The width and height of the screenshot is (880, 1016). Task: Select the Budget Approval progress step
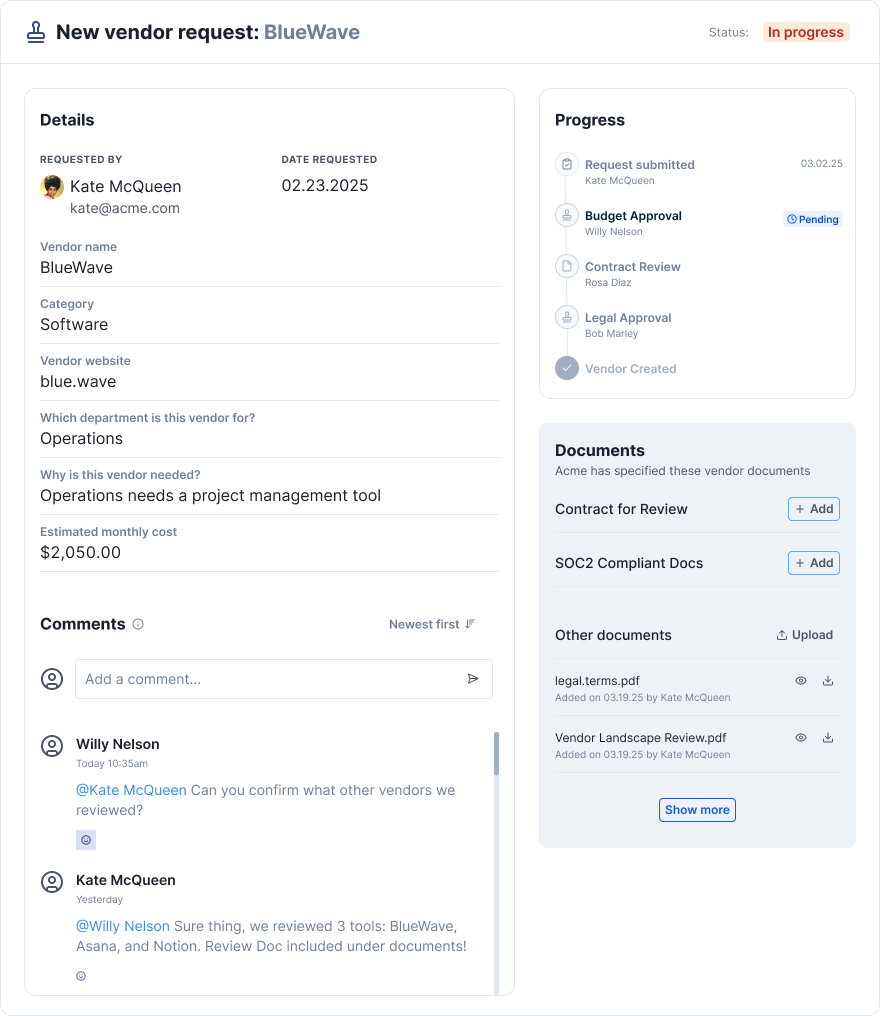pos(632,216)
